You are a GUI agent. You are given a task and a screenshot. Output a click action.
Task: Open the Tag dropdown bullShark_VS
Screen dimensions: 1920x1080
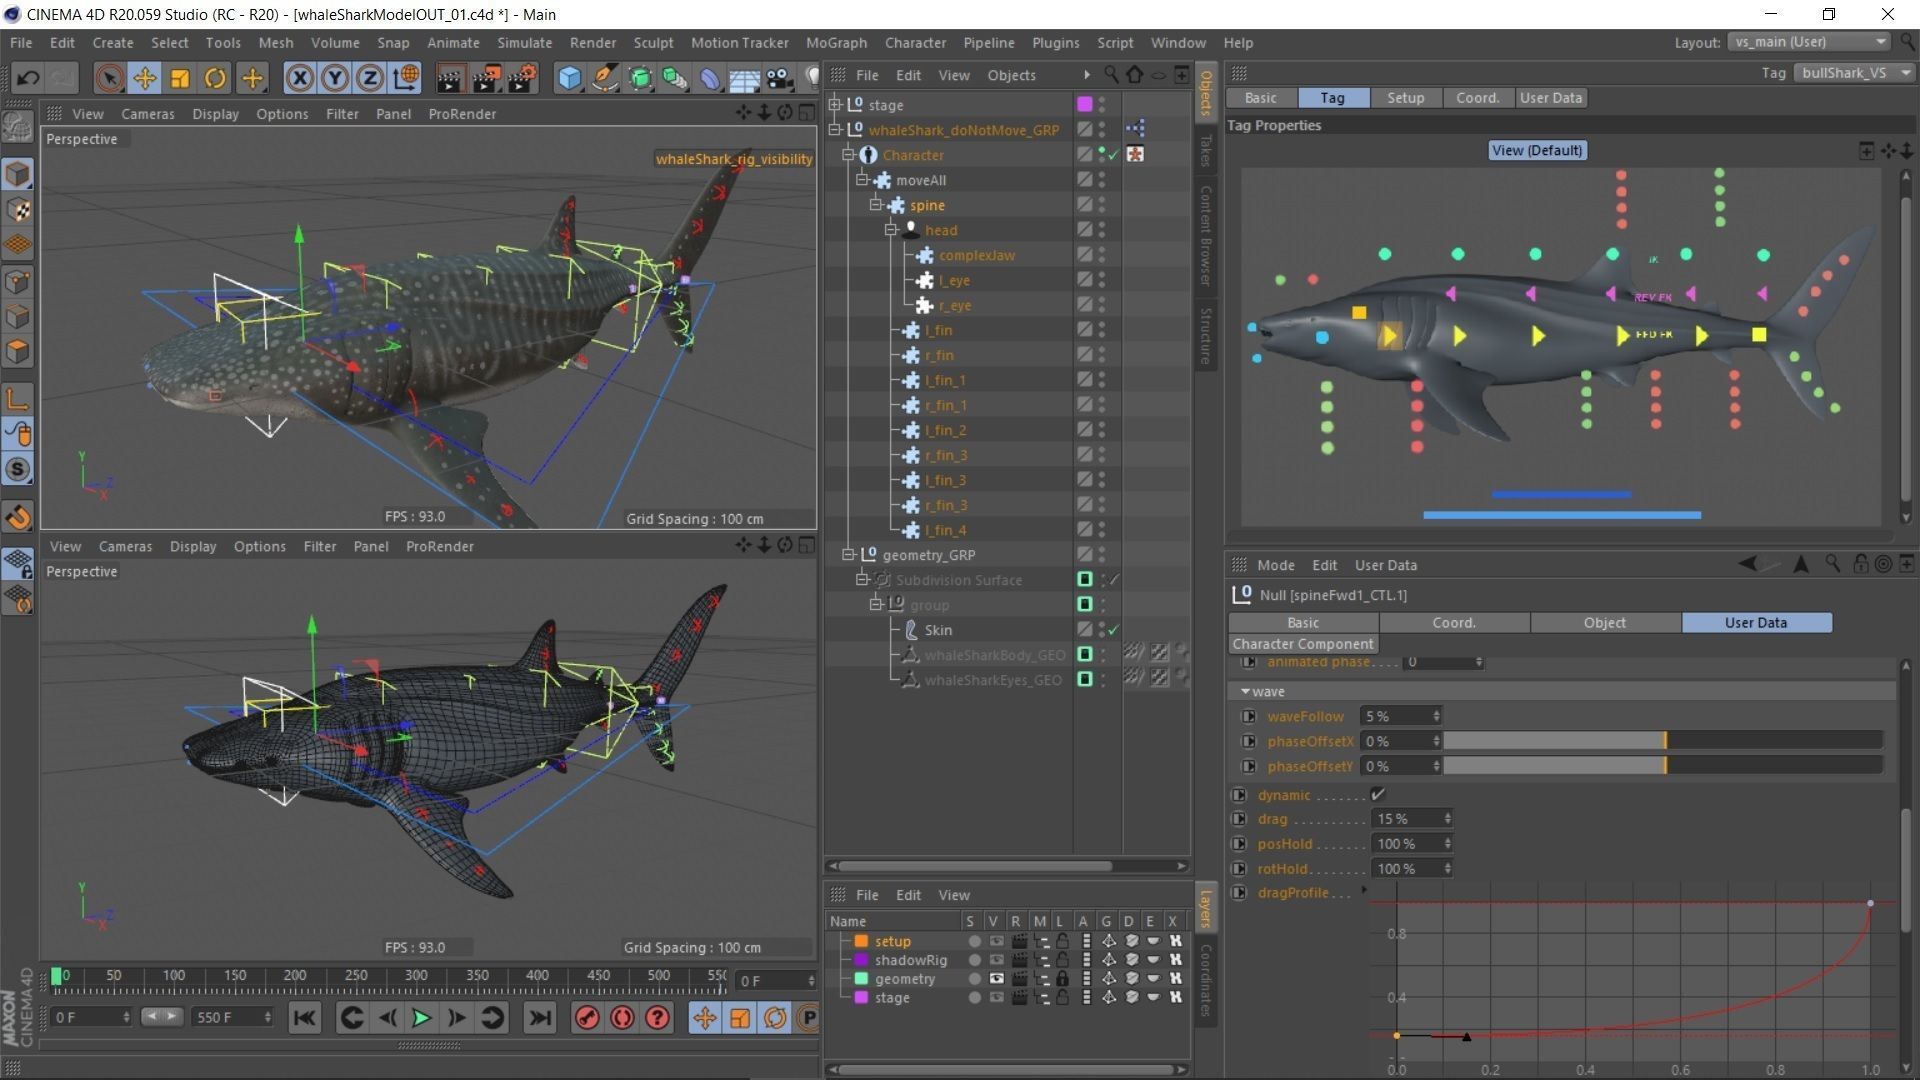(1855, 73)
